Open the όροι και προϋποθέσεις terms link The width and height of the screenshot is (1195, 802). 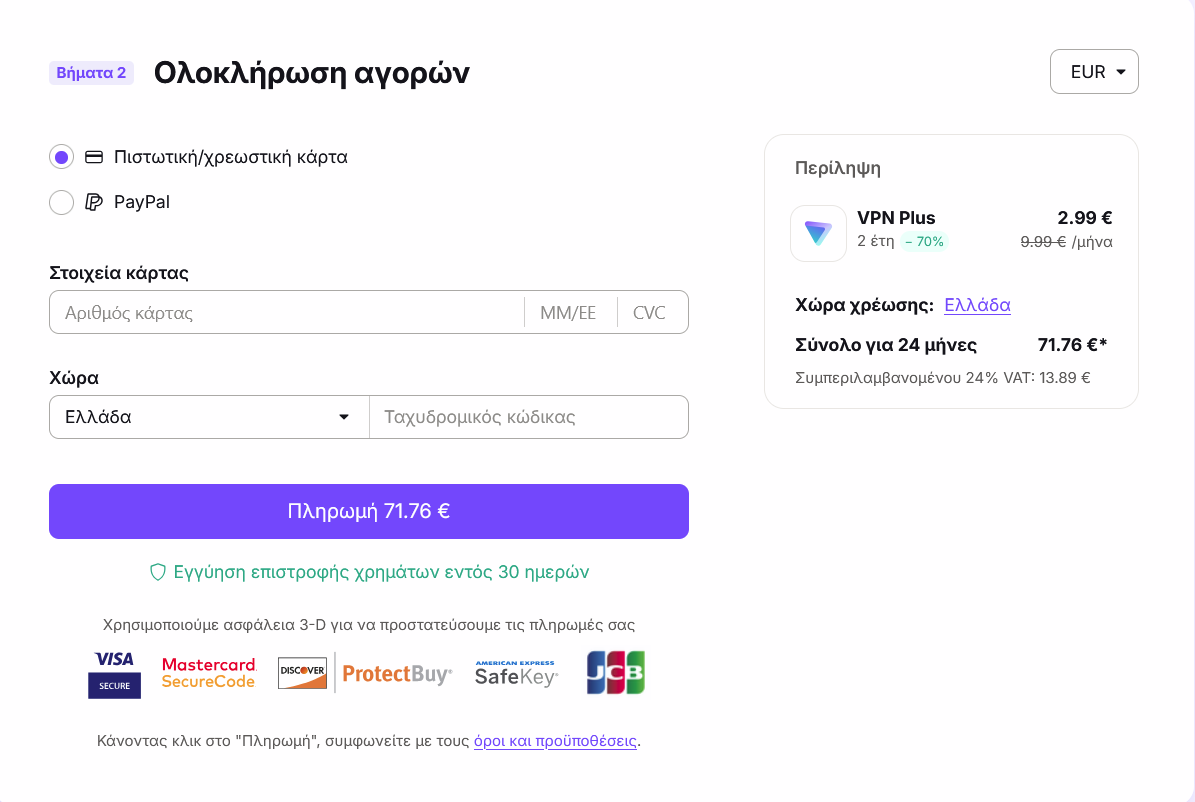click(555, 741)
